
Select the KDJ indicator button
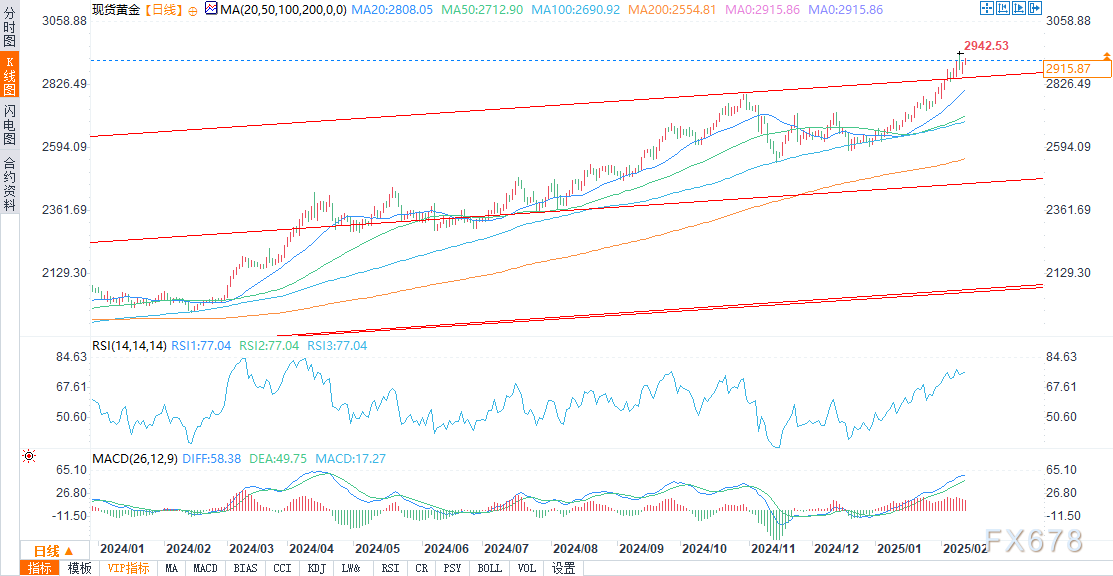(316, 568)
